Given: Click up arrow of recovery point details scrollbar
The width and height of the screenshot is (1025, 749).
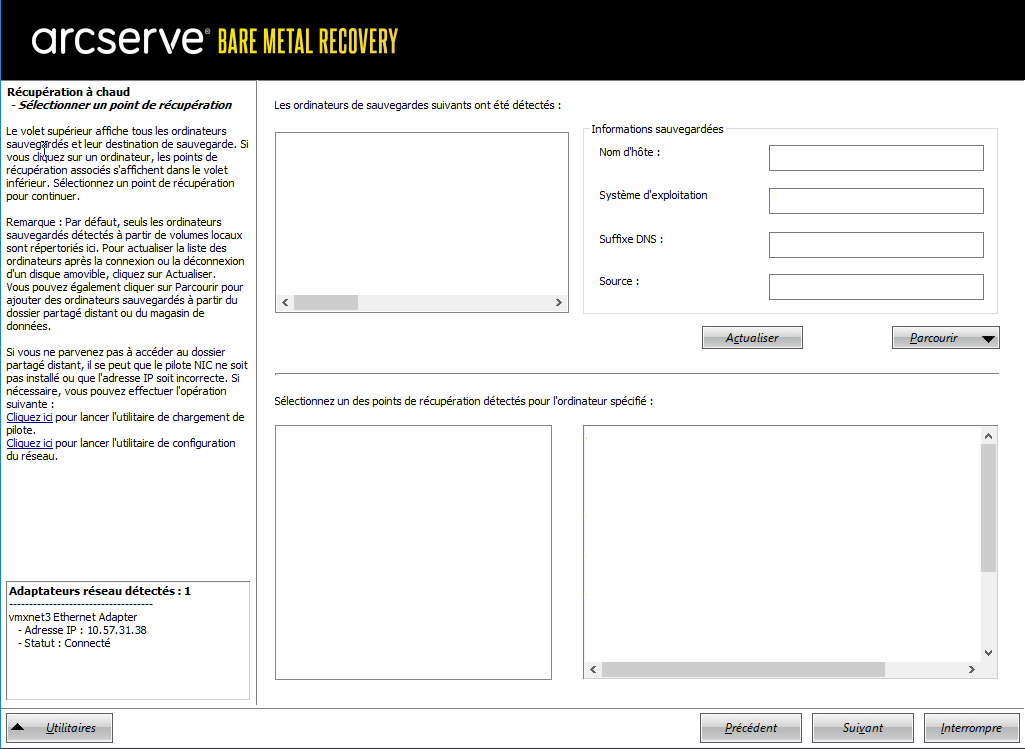Looking at the screenshot, I should [x=988, y=436].
